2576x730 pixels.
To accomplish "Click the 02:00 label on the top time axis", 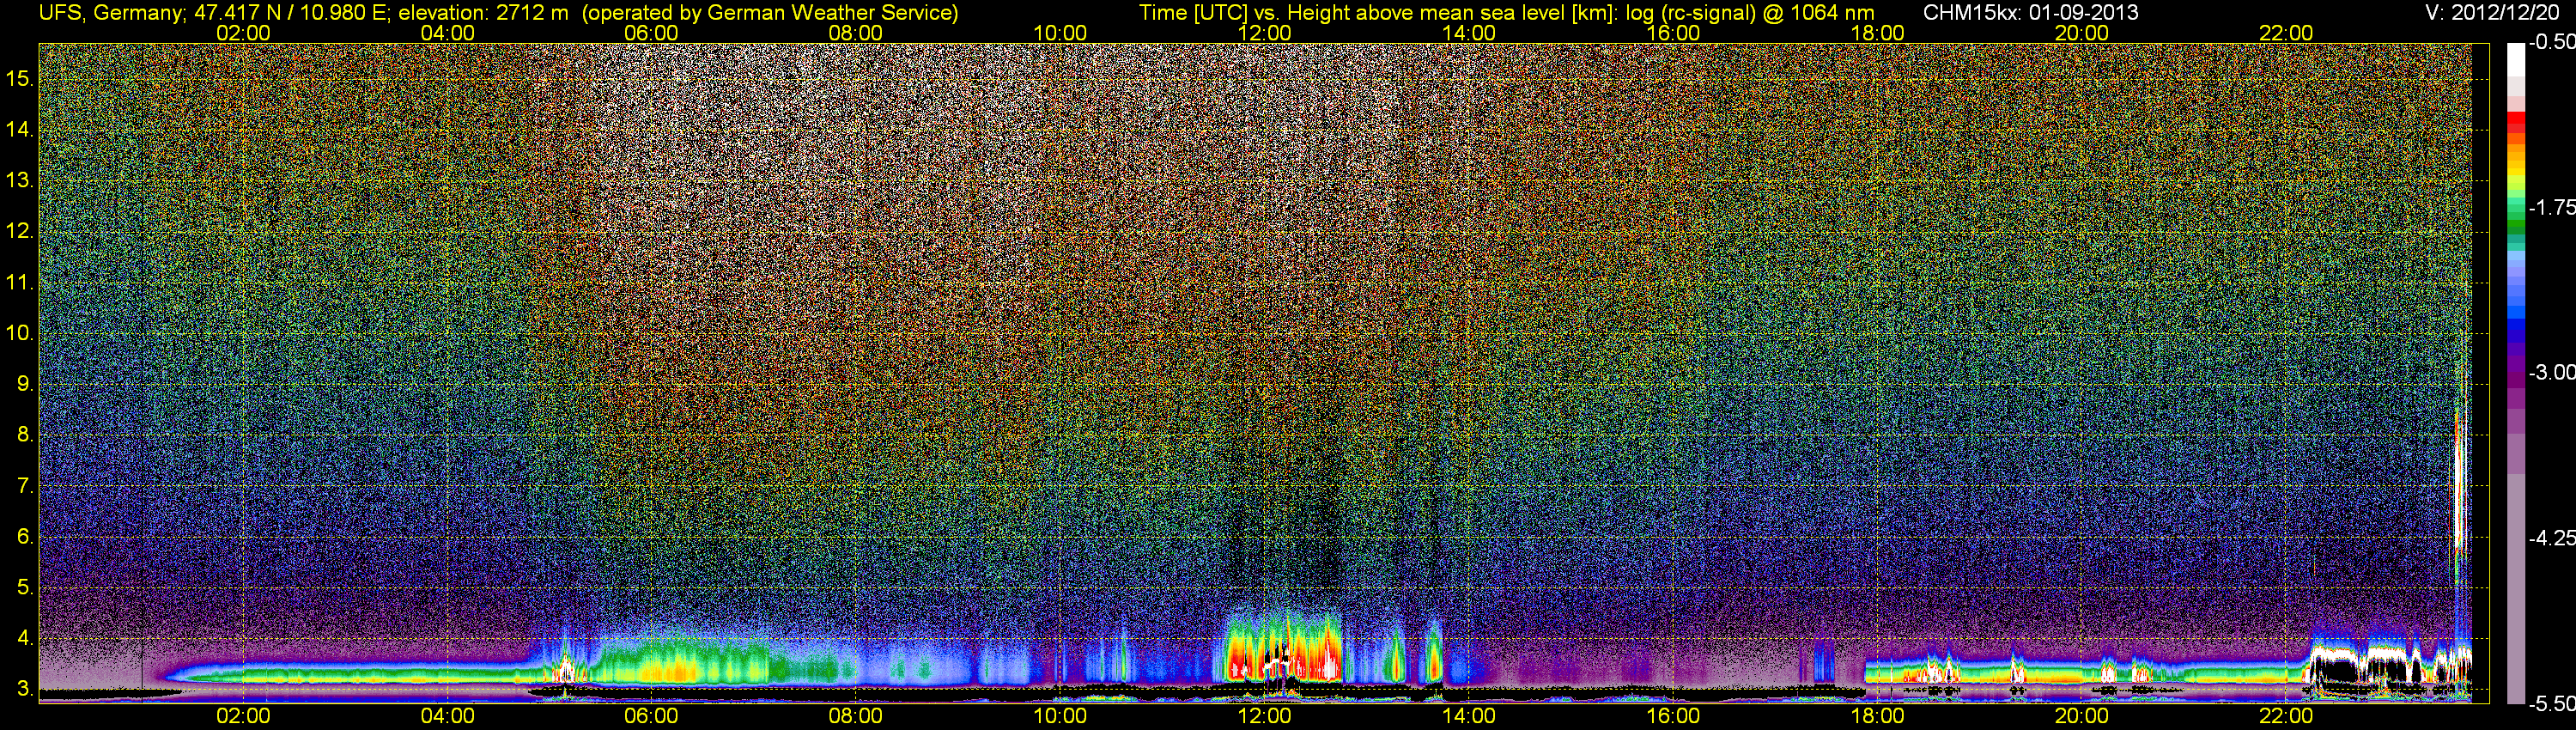I will click(x=243, y=33).
